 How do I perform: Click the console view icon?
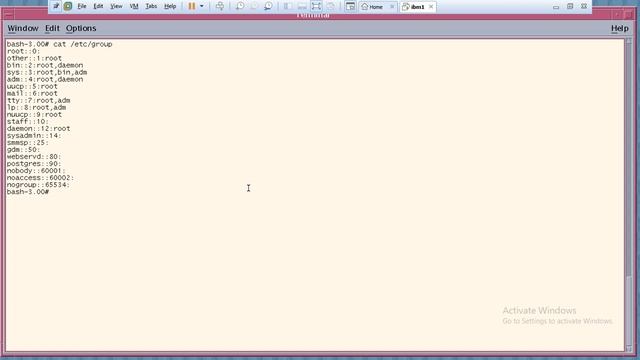[350, 6]
